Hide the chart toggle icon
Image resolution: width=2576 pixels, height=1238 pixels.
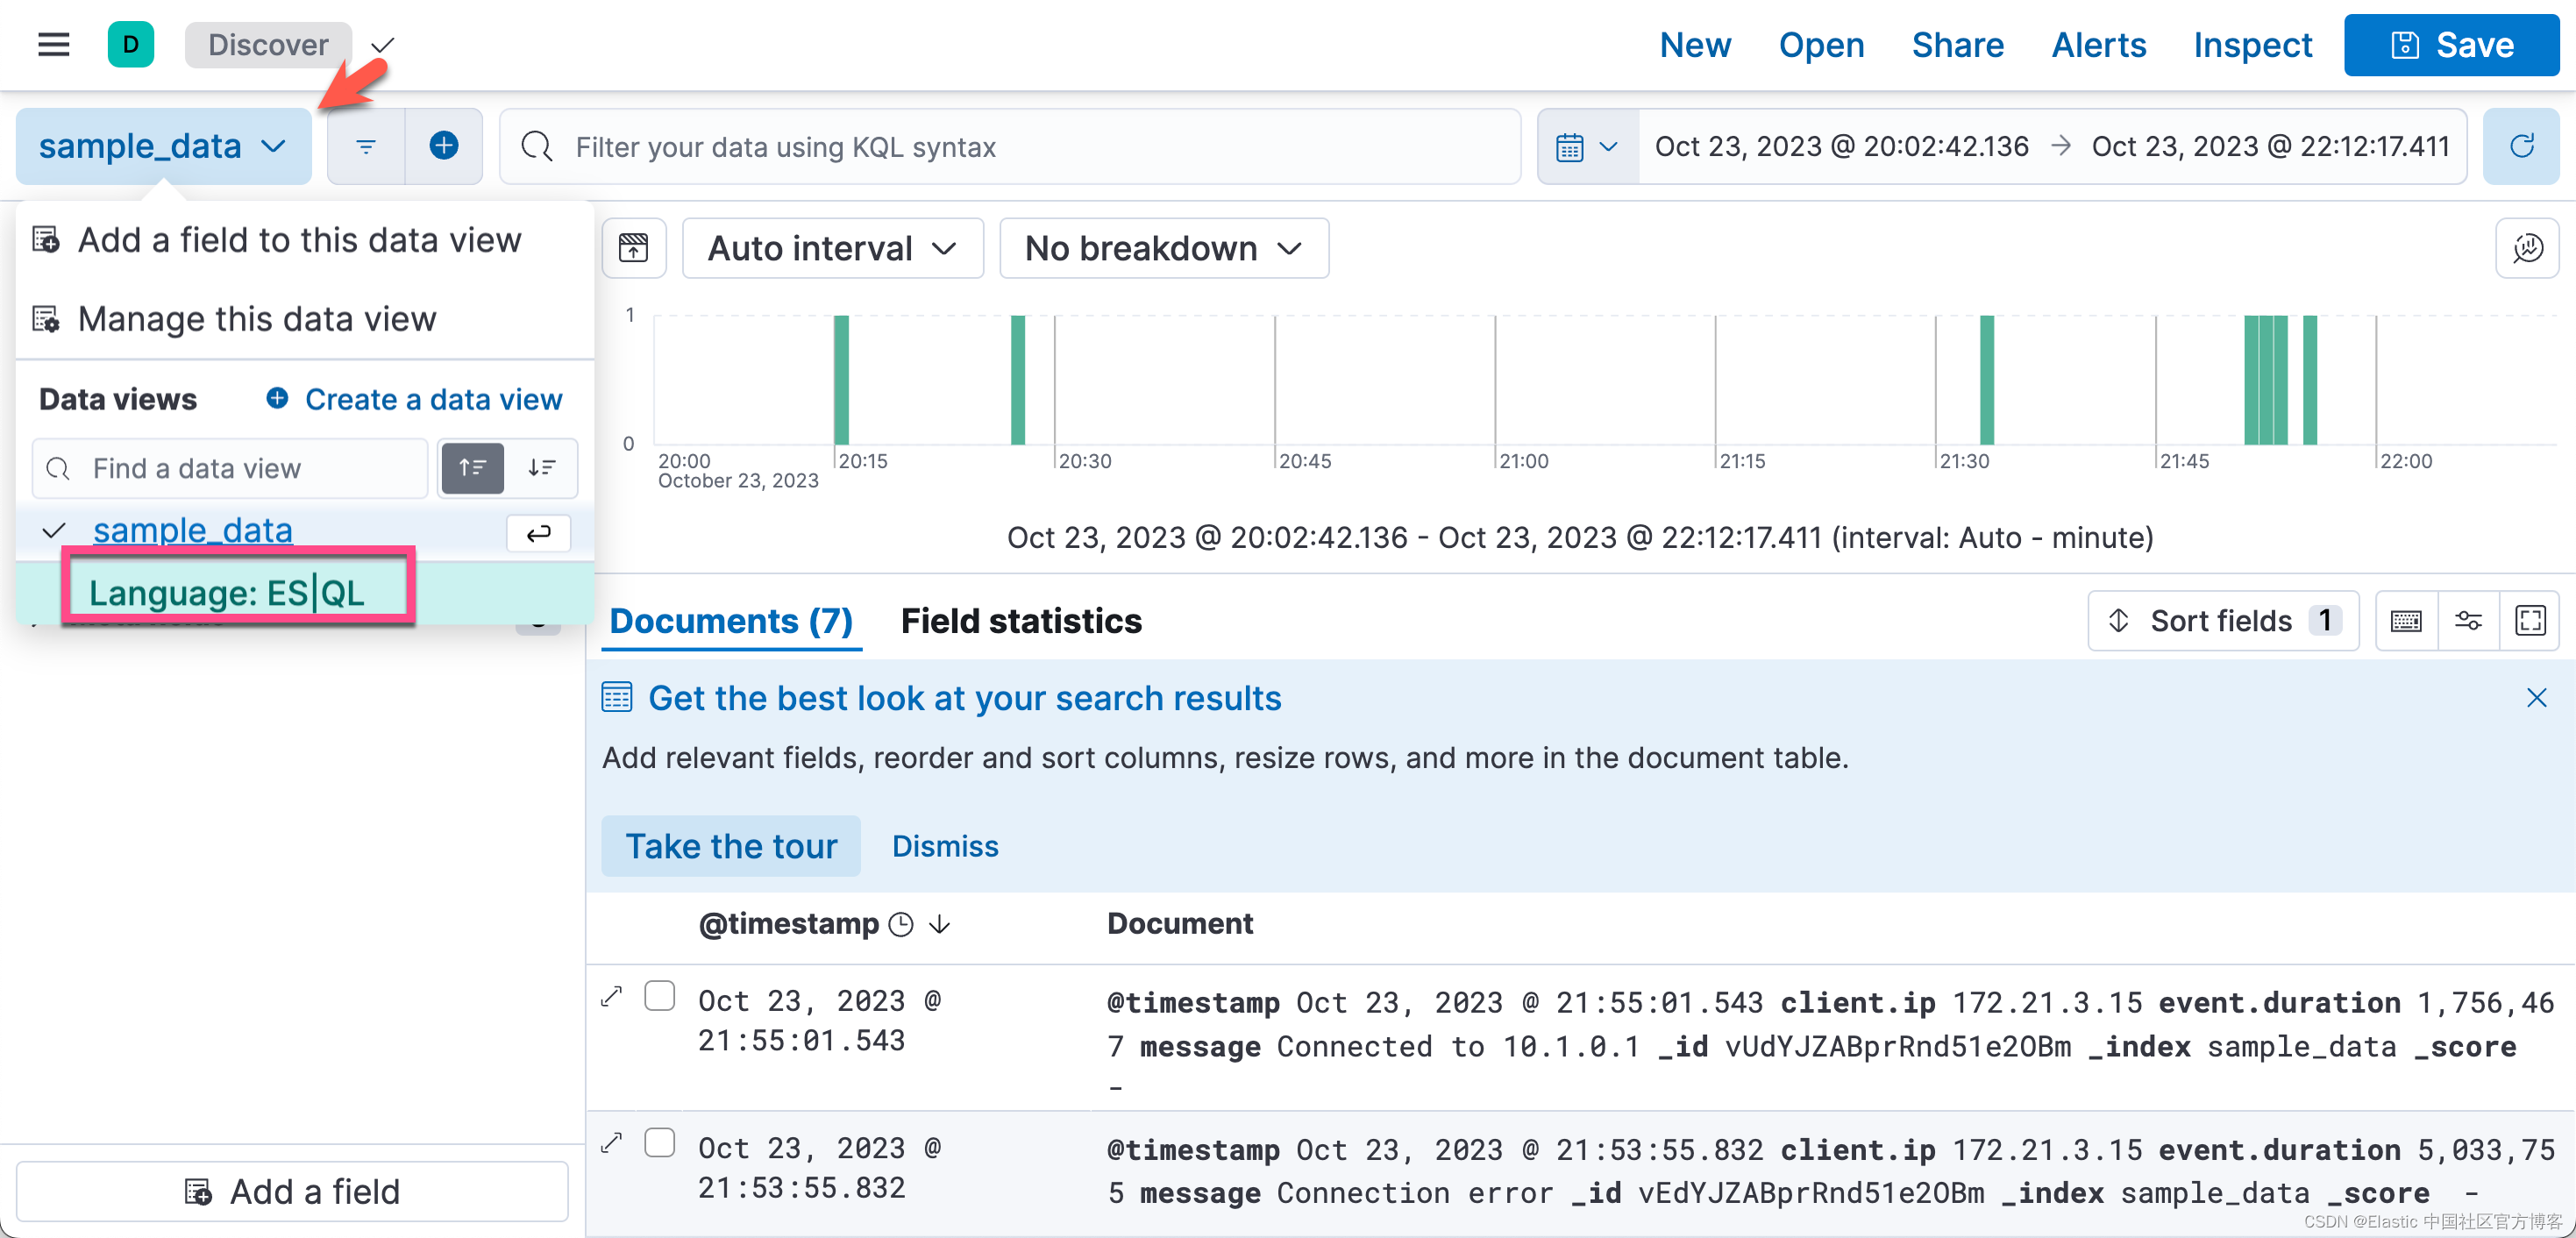pos(634,248)
